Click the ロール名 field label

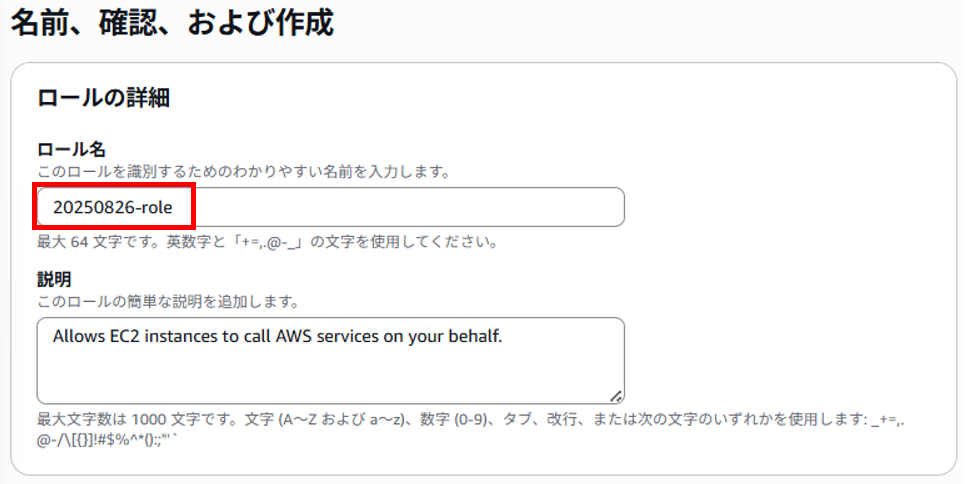point(72,149)
